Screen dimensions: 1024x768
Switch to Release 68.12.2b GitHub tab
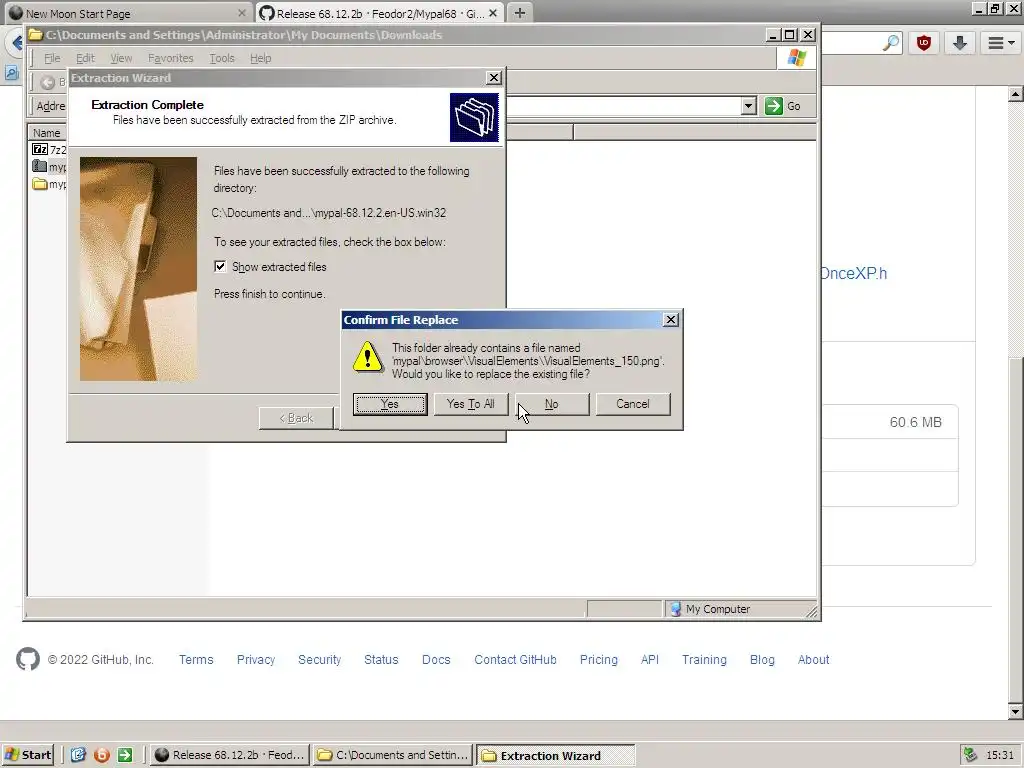(379, 13)
